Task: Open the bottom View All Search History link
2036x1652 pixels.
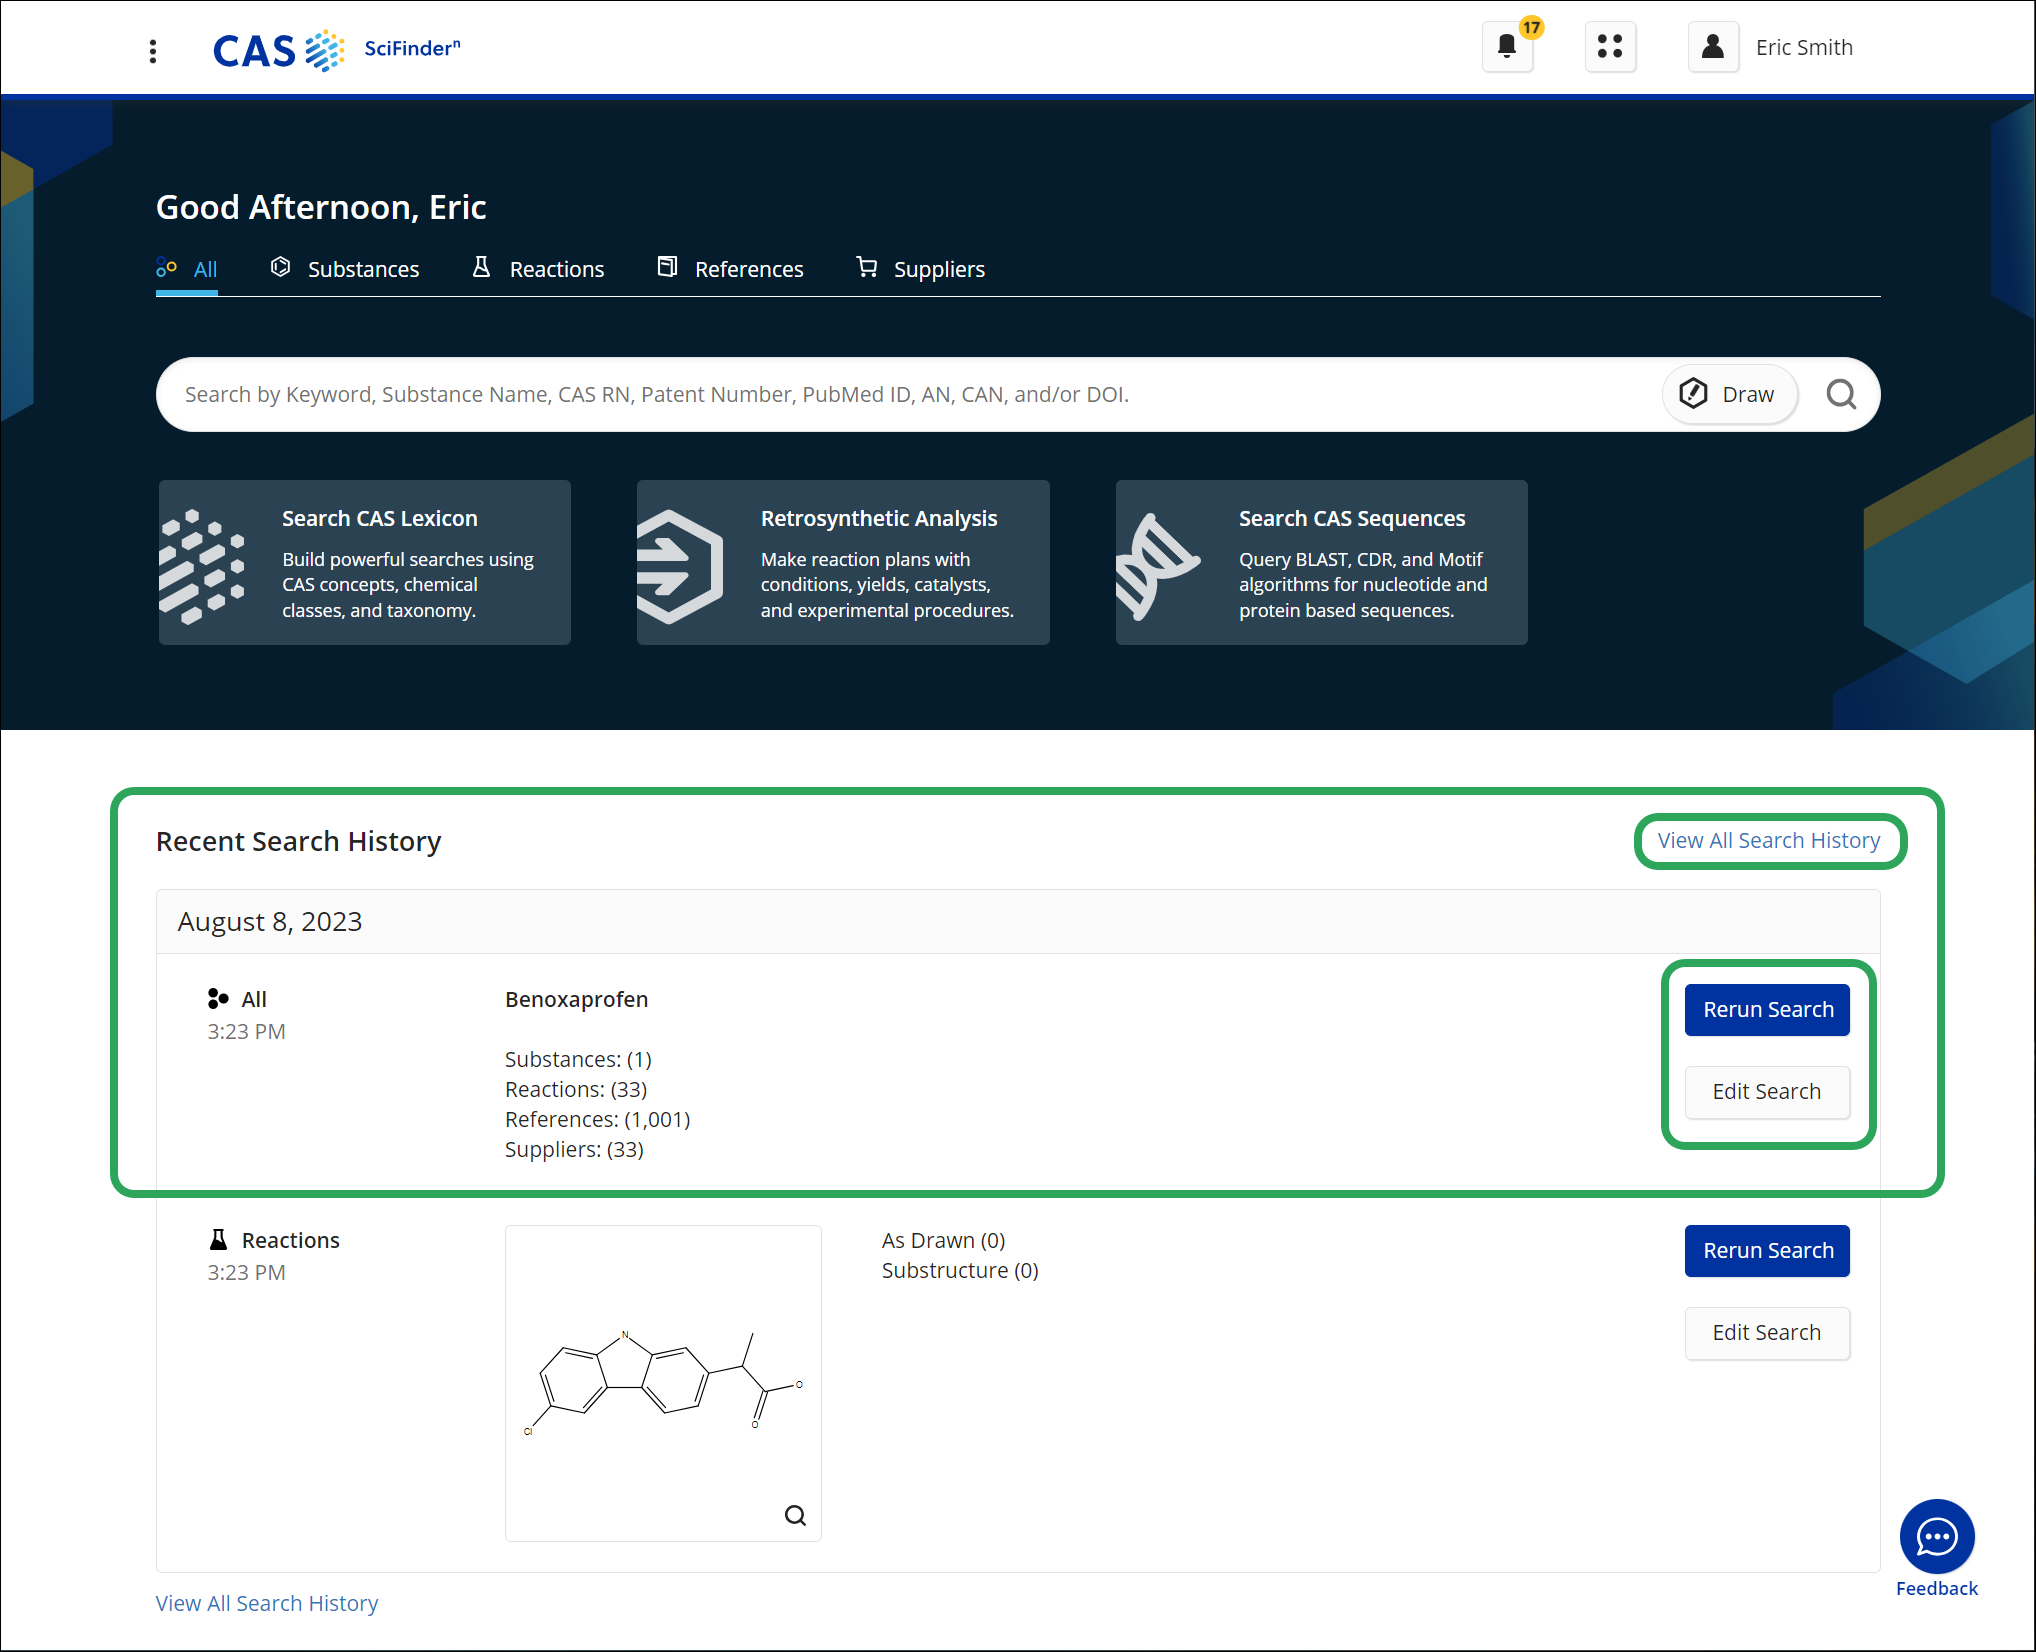Action: (267, 1604)
